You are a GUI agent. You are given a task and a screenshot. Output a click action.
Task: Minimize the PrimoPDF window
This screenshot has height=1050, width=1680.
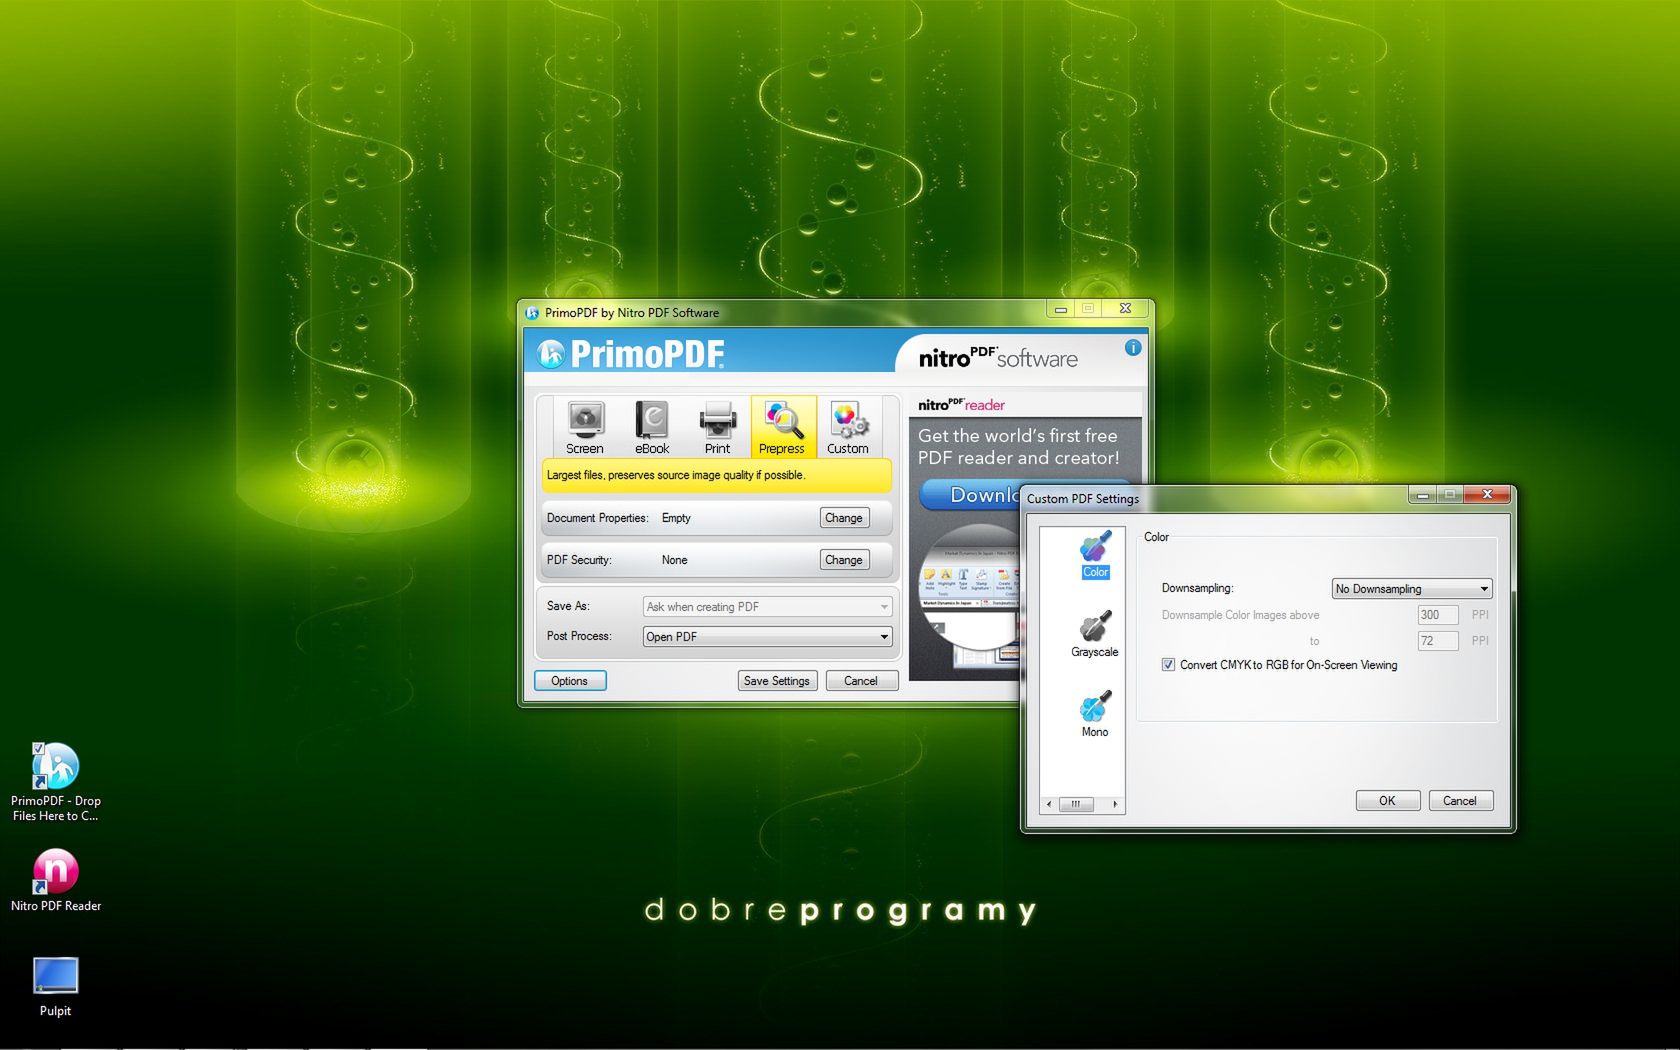tap(1061, 309)
